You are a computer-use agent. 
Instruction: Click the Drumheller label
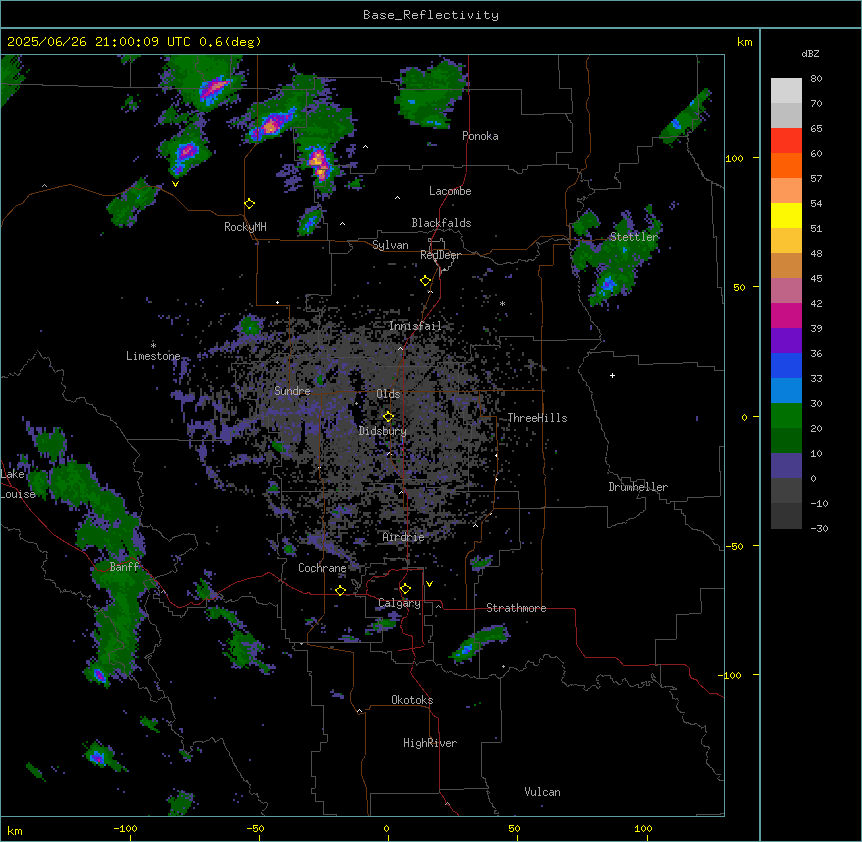638,487
